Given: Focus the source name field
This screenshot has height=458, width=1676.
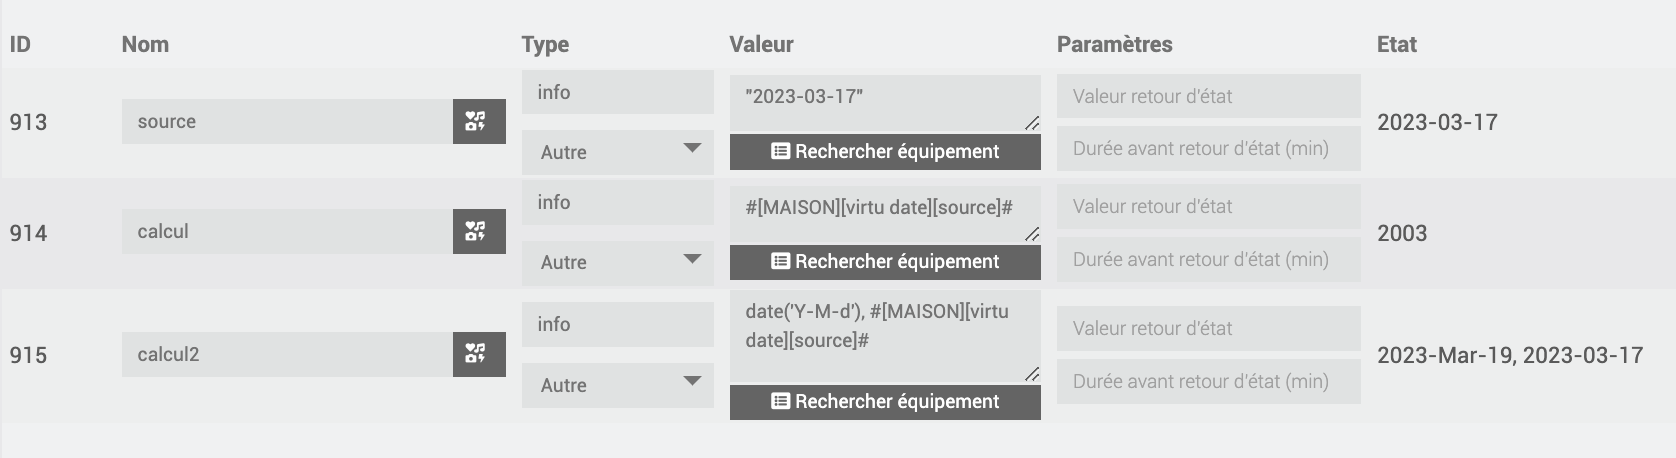Looking at the screenshot, I should pos(288,122).
